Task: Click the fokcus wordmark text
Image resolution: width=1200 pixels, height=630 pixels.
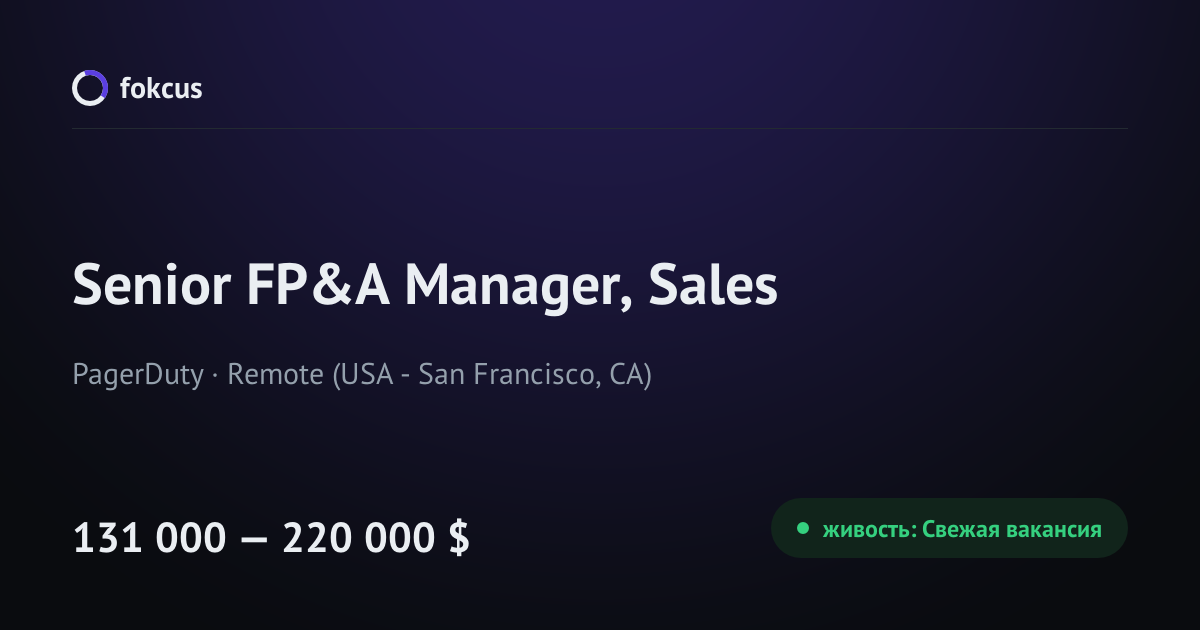Action: click(161, 88)
